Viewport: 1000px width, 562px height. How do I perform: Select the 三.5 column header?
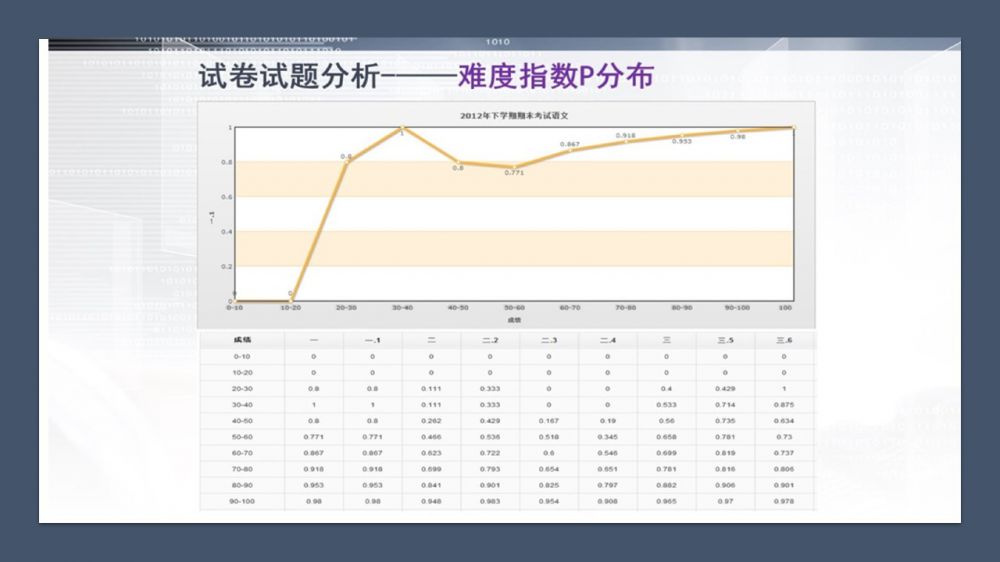coord(725,340)
